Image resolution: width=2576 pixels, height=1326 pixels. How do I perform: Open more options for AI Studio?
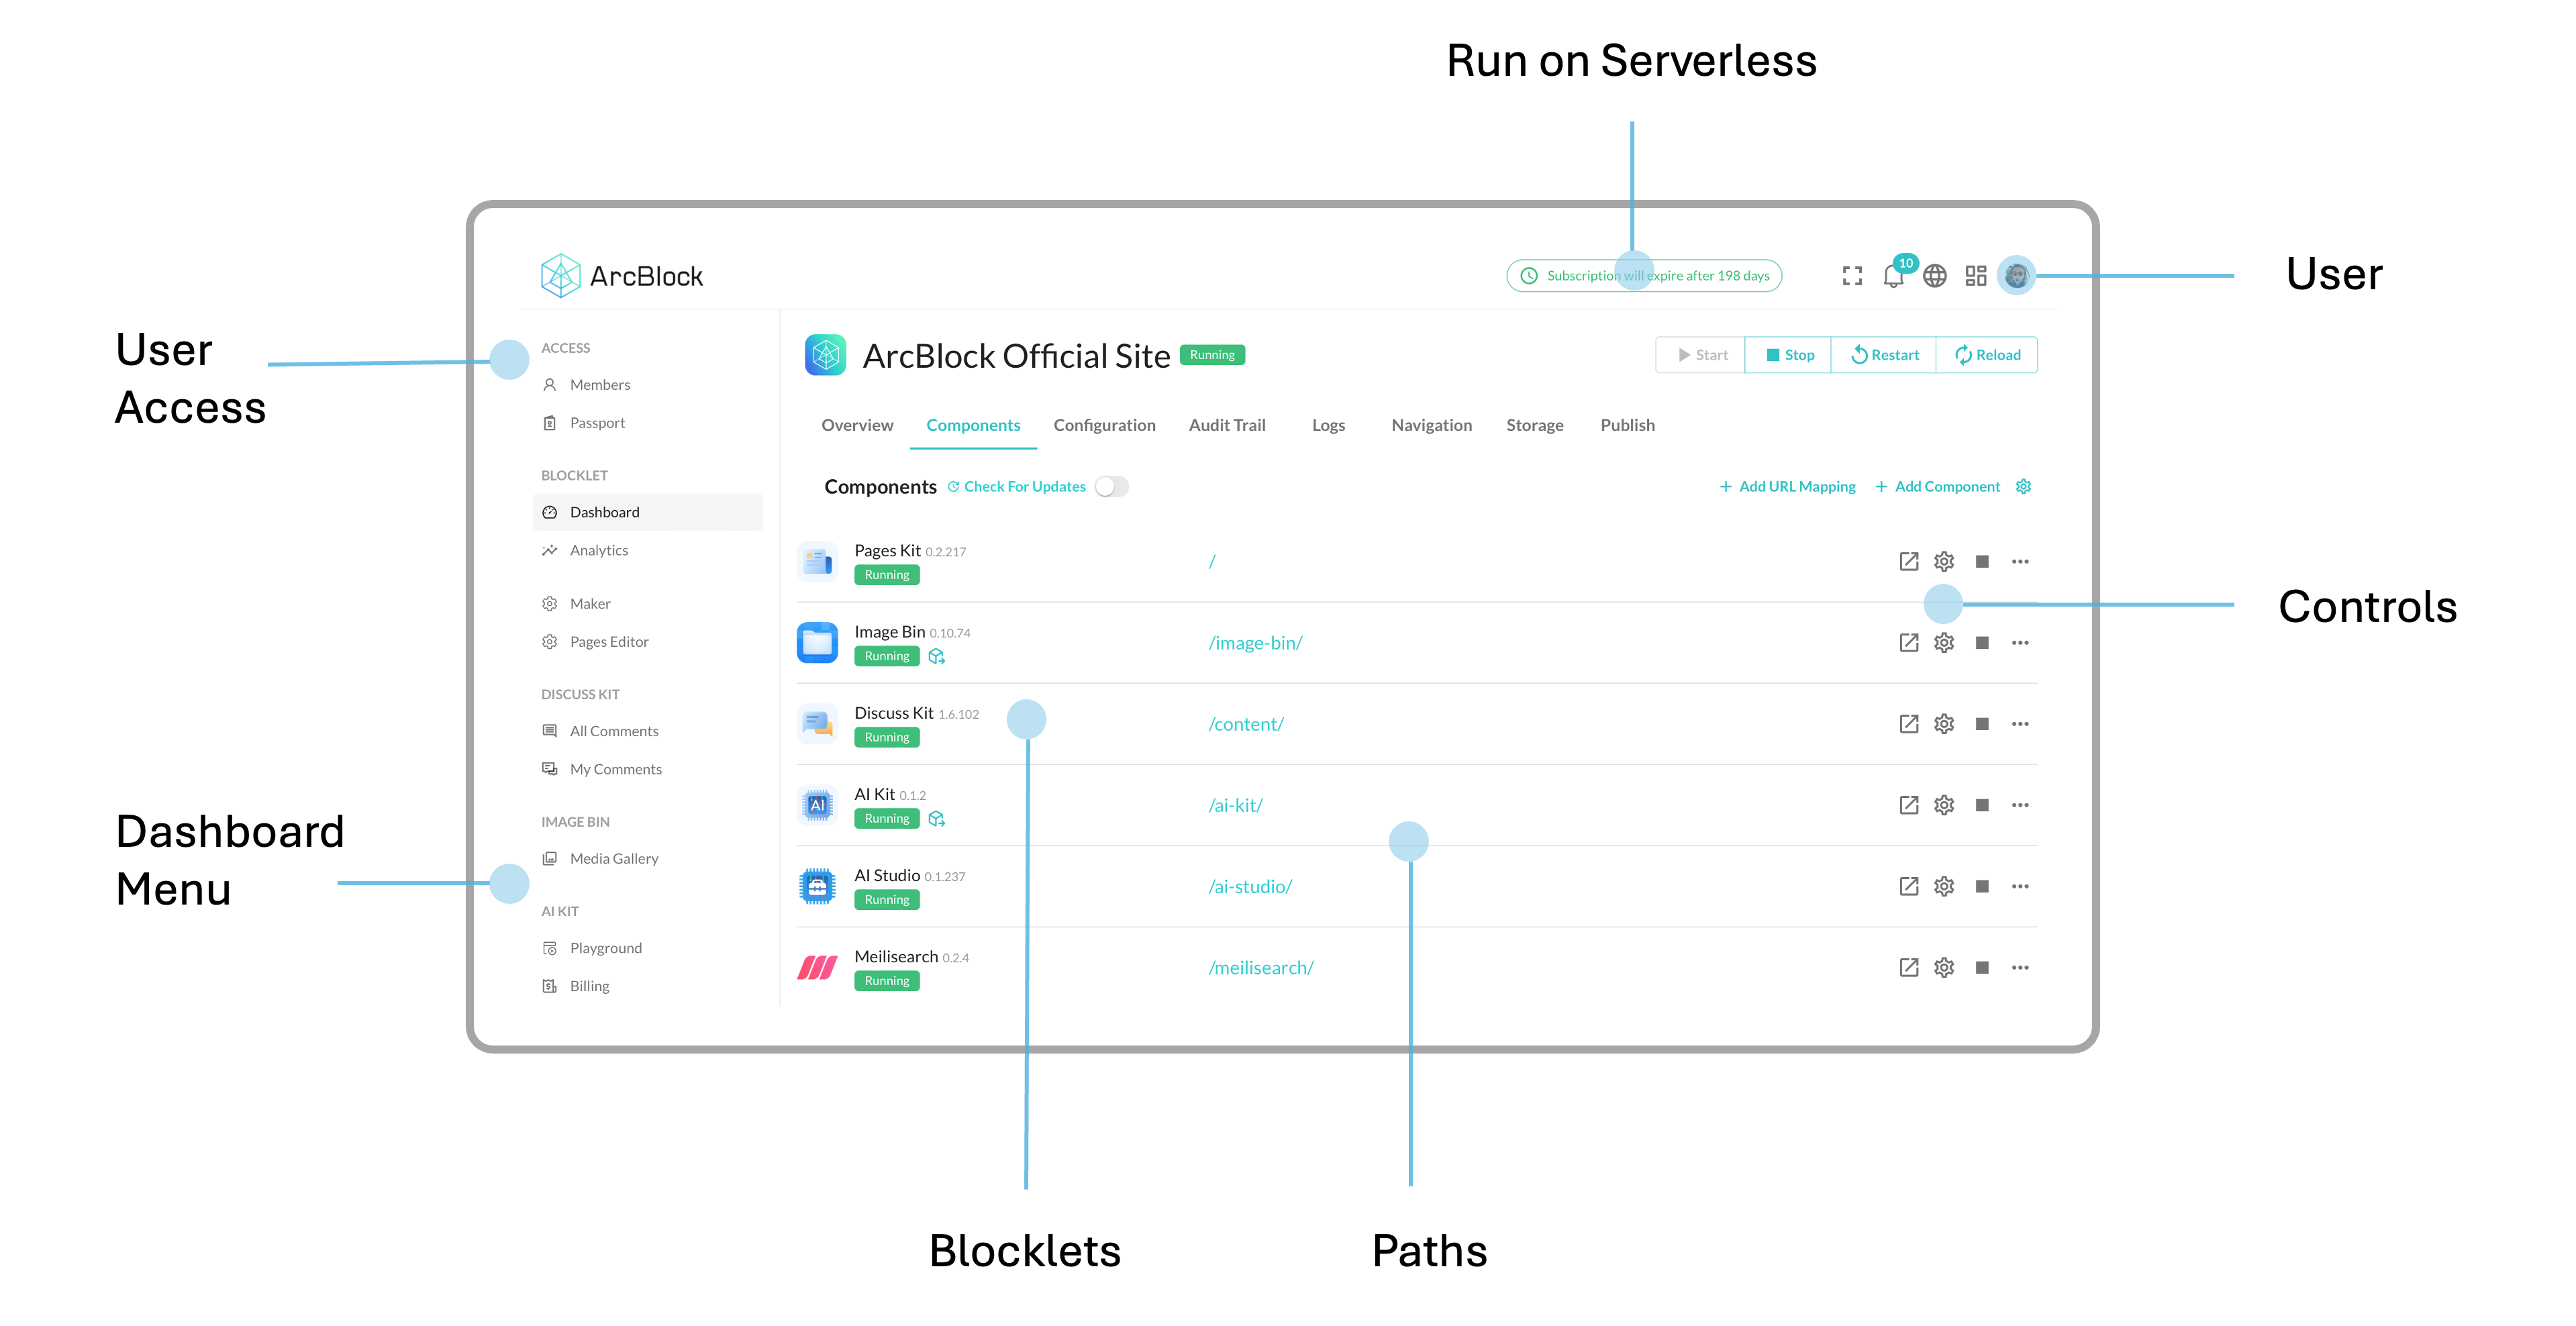pyautogui.click(x=2020, y=887)
